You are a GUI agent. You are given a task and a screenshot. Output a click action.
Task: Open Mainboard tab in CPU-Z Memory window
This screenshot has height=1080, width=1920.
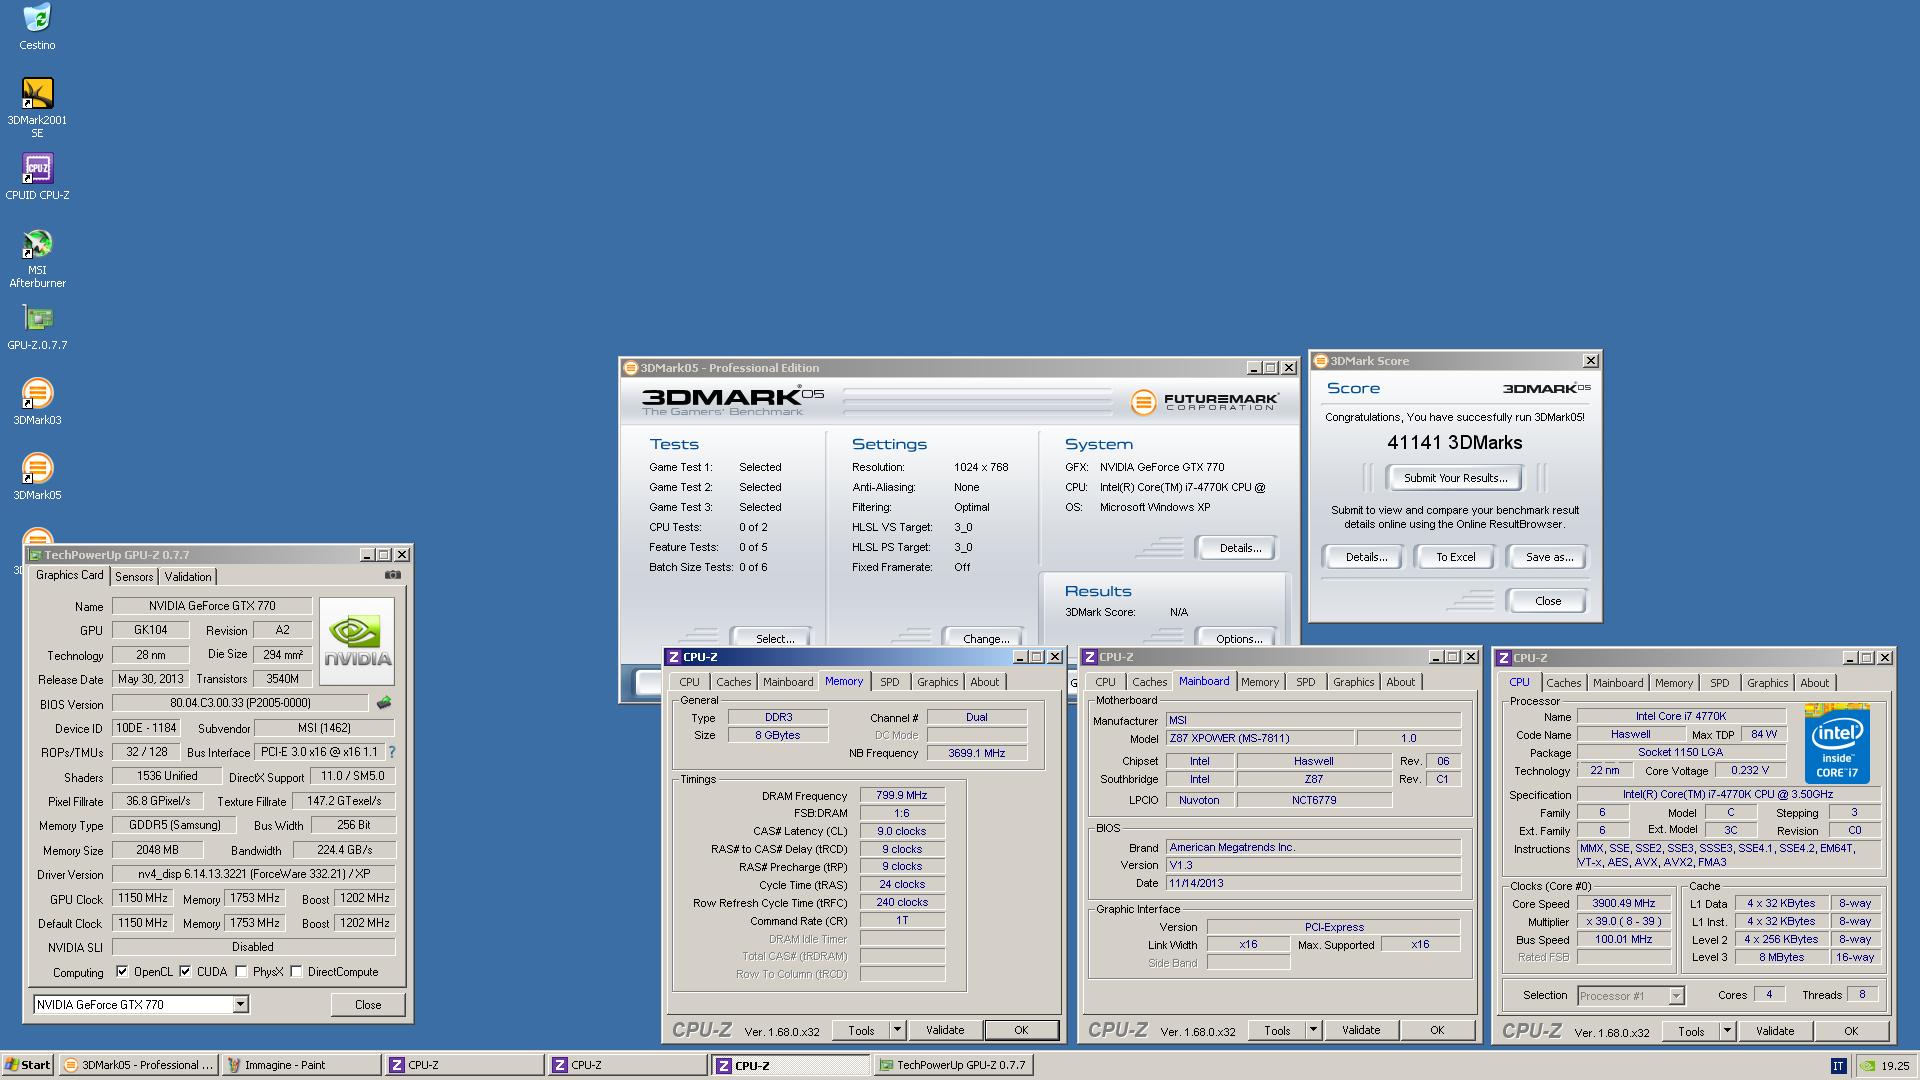[788, 682]
